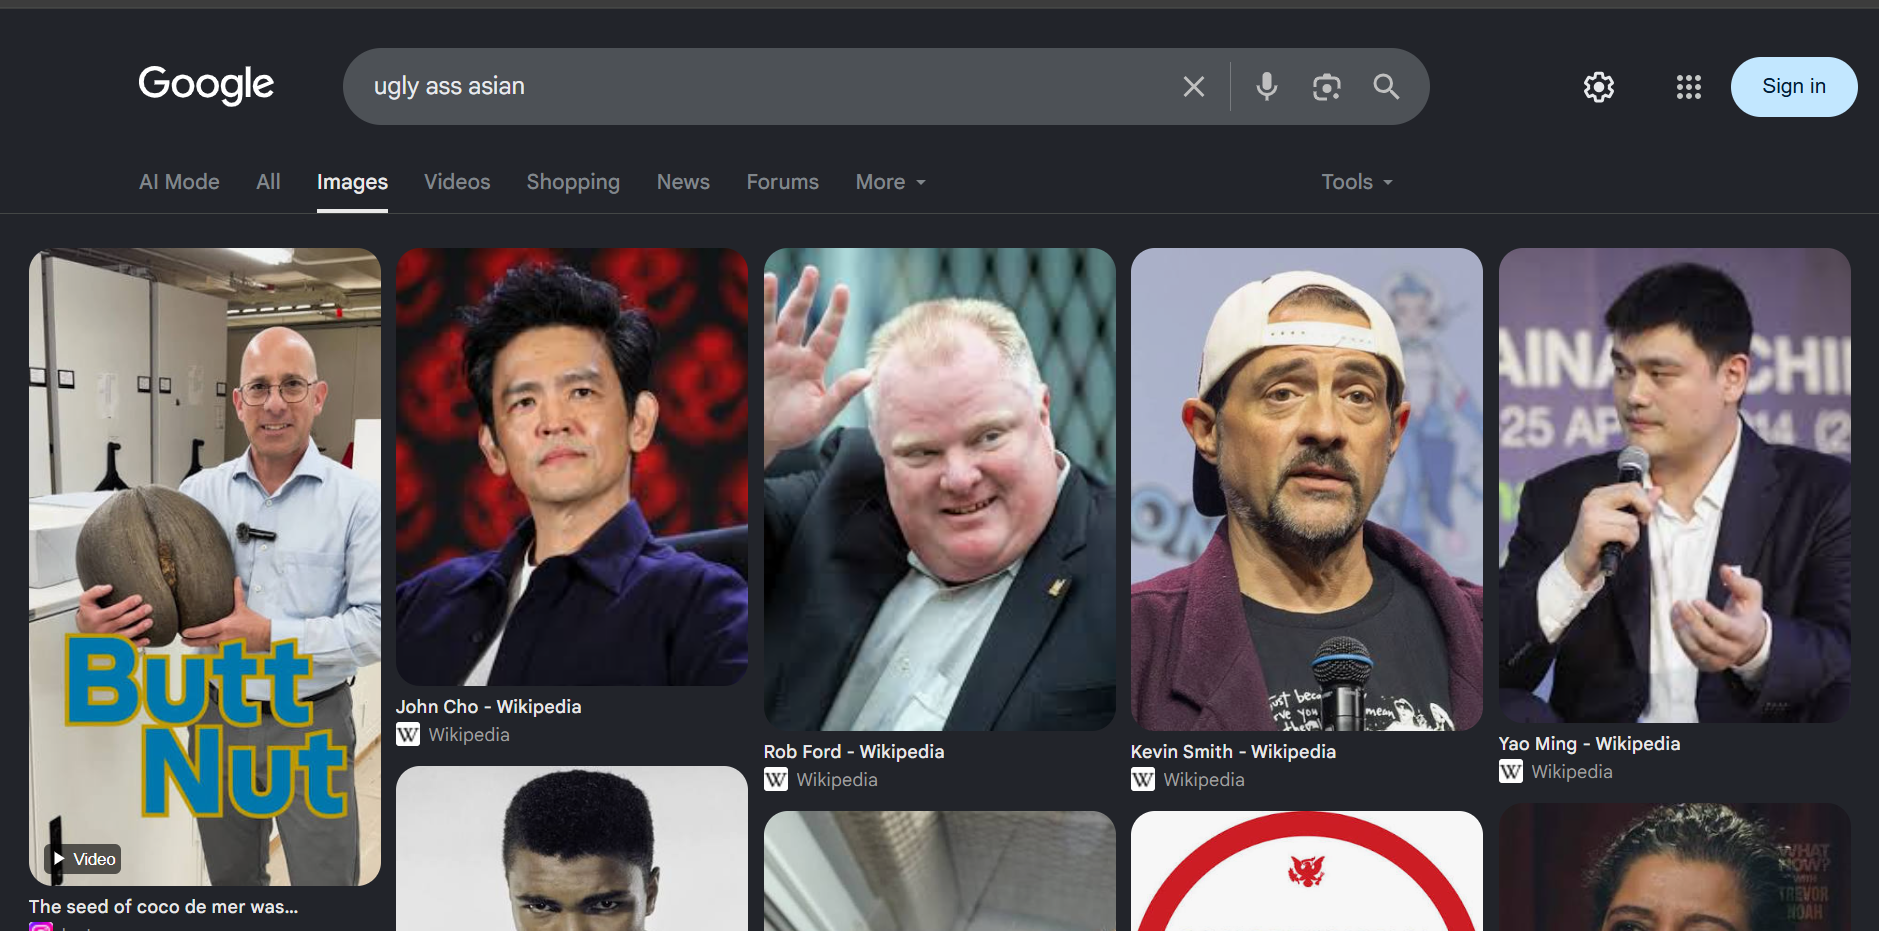The width and height of the screenshot is (1879, 931).
Task: Click the Wikipedia source text under John Cho
Action: click(x=469, y=735)
